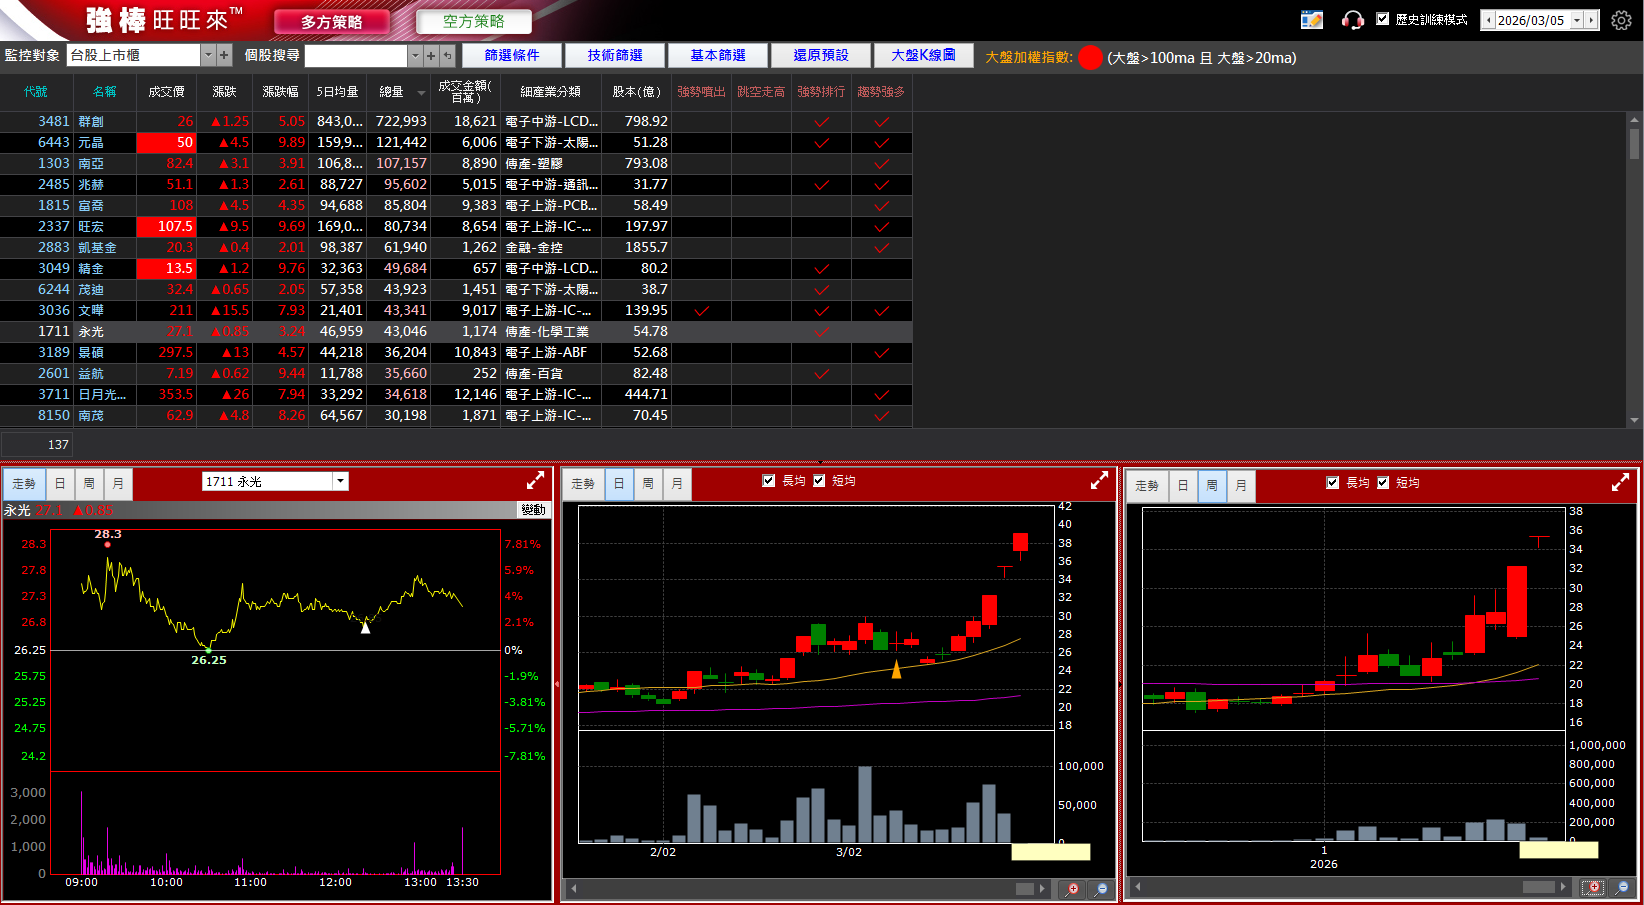Select the 月 tab in the daily chart panel
The height and width of the screenshot is (905, 1644).
(677, 484)
